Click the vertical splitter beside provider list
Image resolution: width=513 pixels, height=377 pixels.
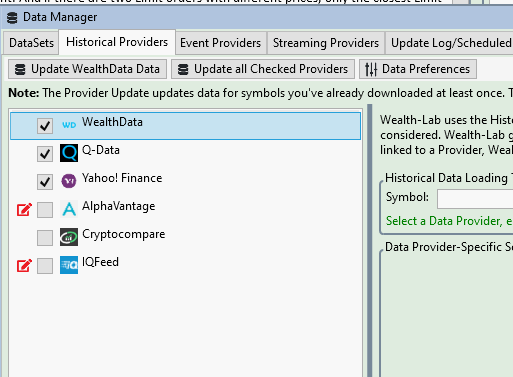[370, 240]
